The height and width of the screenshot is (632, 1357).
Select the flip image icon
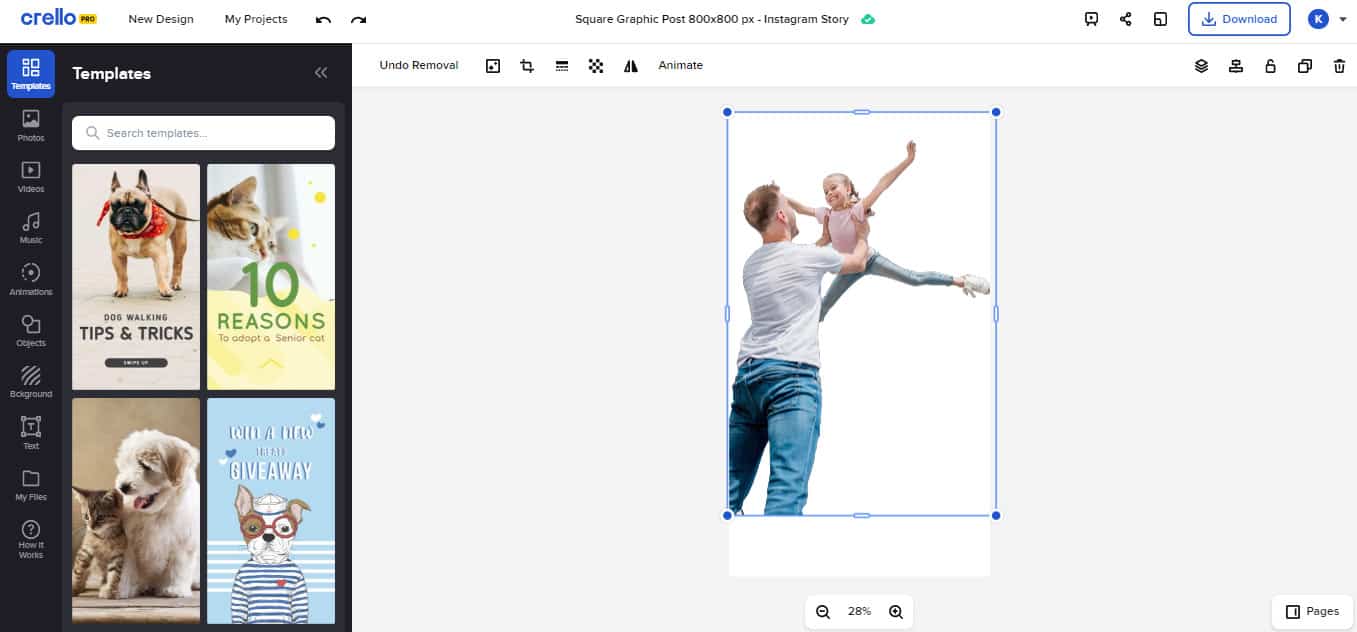[630, 66]
